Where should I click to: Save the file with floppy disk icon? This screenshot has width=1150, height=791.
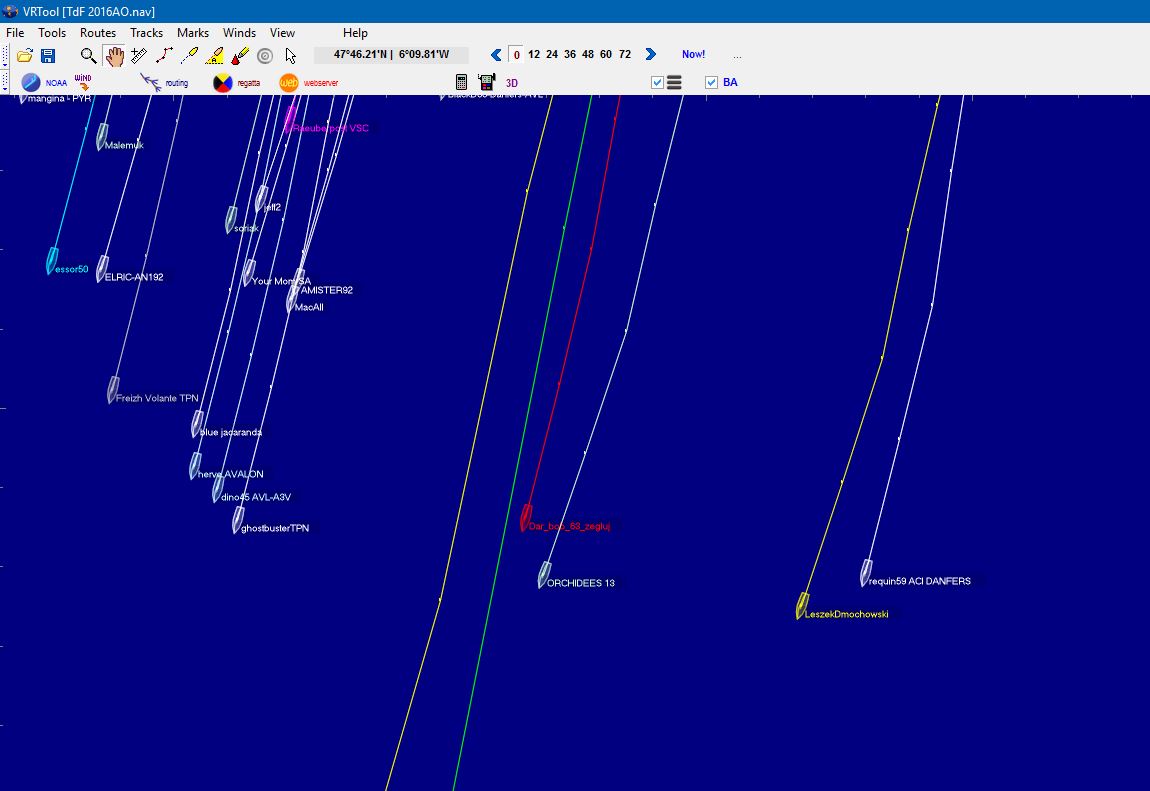click(x=48, y=55)
